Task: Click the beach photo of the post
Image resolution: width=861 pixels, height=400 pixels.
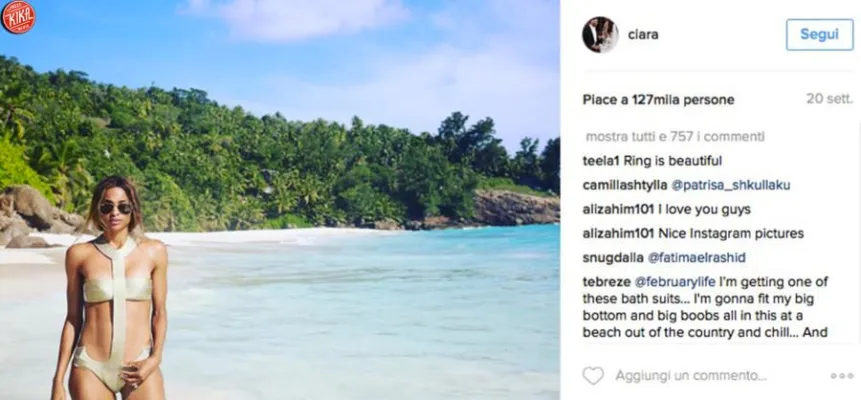Action: 300,200
